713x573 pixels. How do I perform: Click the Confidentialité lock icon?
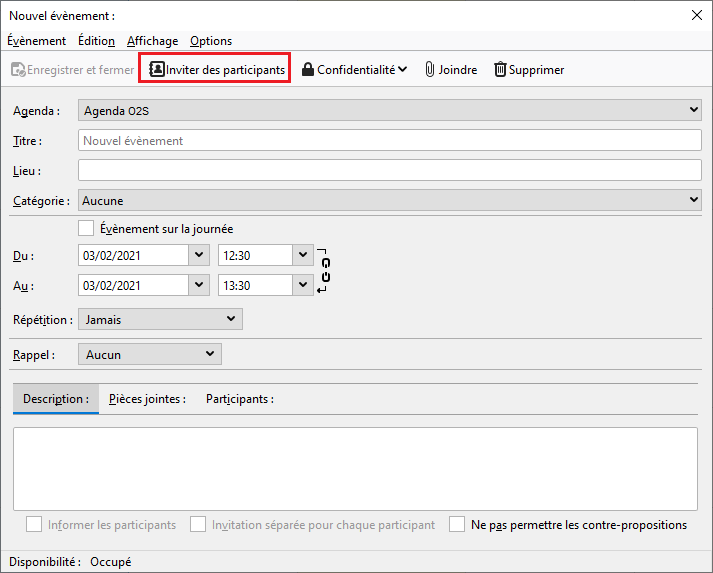[308, 69]
